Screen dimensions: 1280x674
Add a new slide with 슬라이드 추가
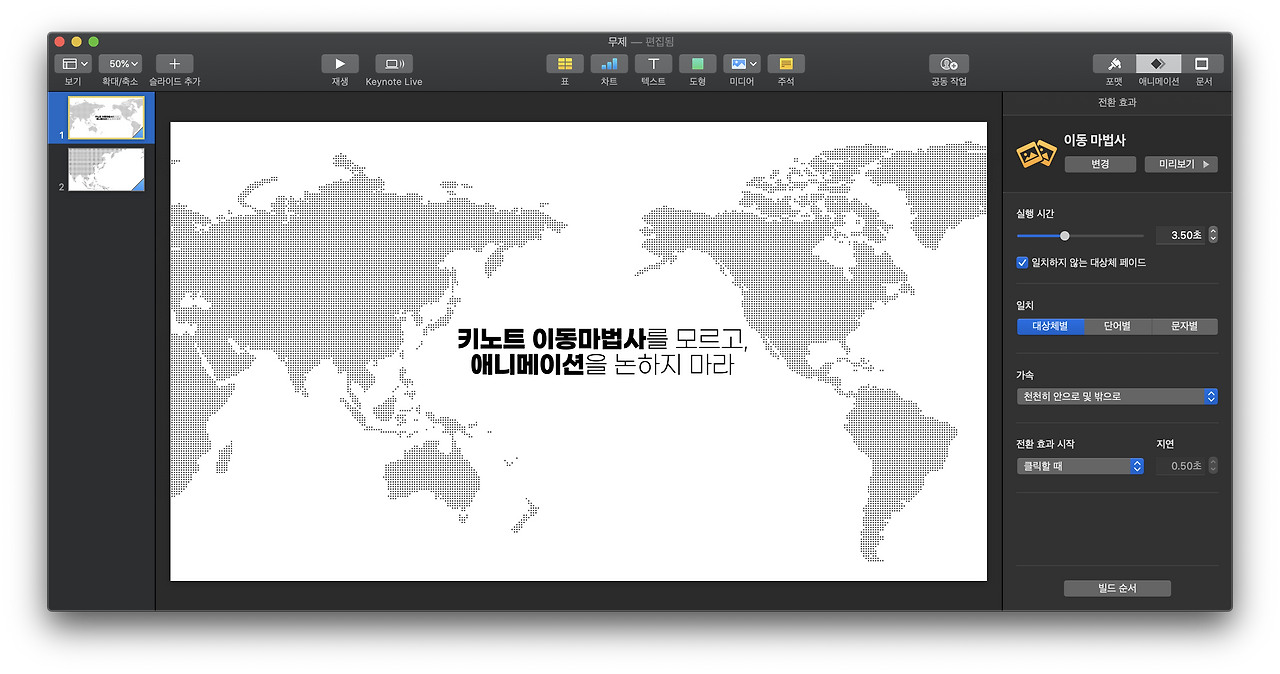pos(175,64)
